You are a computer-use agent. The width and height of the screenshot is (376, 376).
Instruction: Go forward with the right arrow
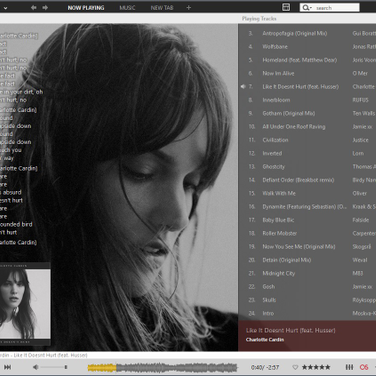coord(45,7)
